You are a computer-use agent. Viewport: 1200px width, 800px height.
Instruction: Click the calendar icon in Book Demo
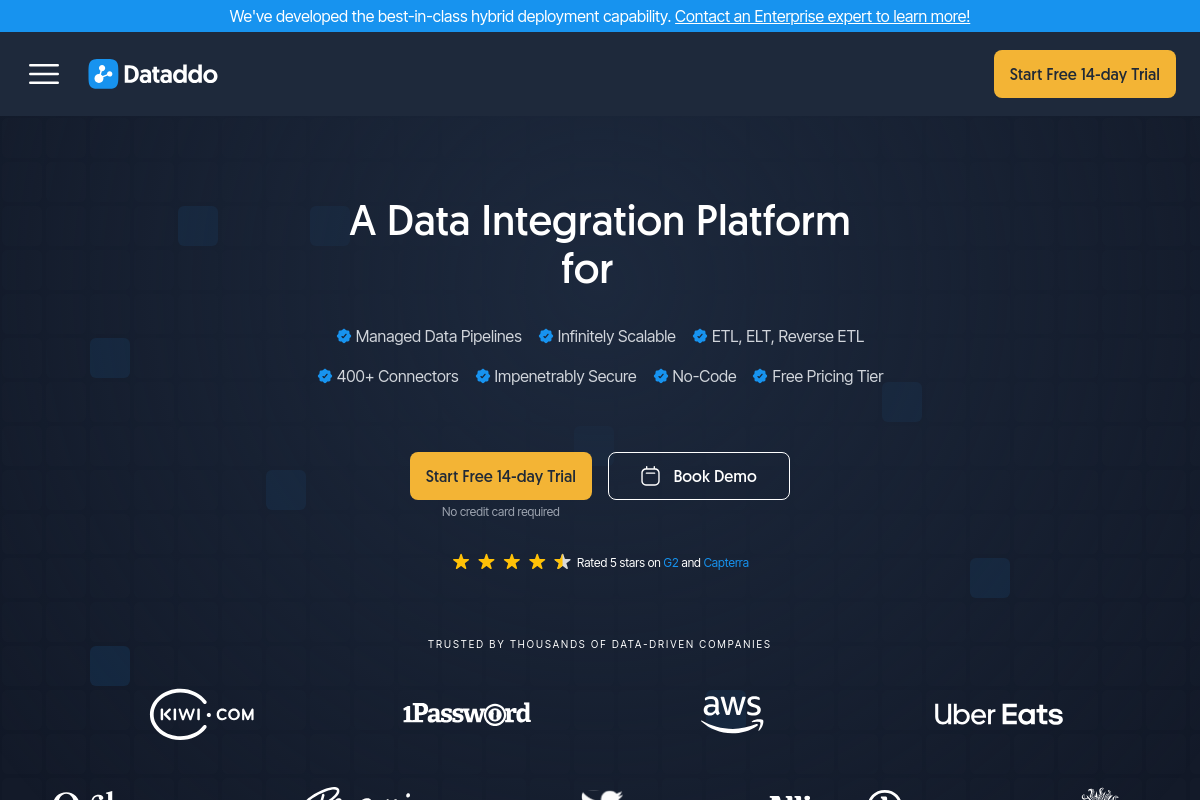[650, 476]
